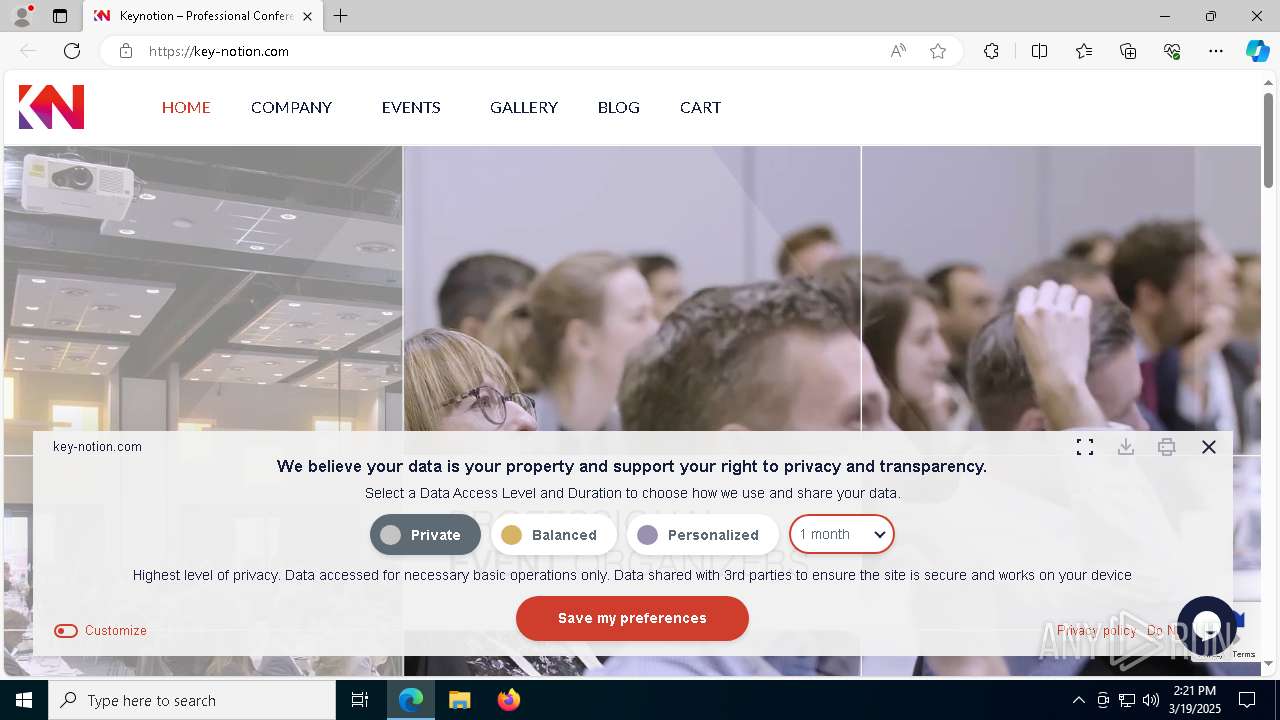
Task: Open the 1 month duration dropdown
Action: (x=842, y=535)
